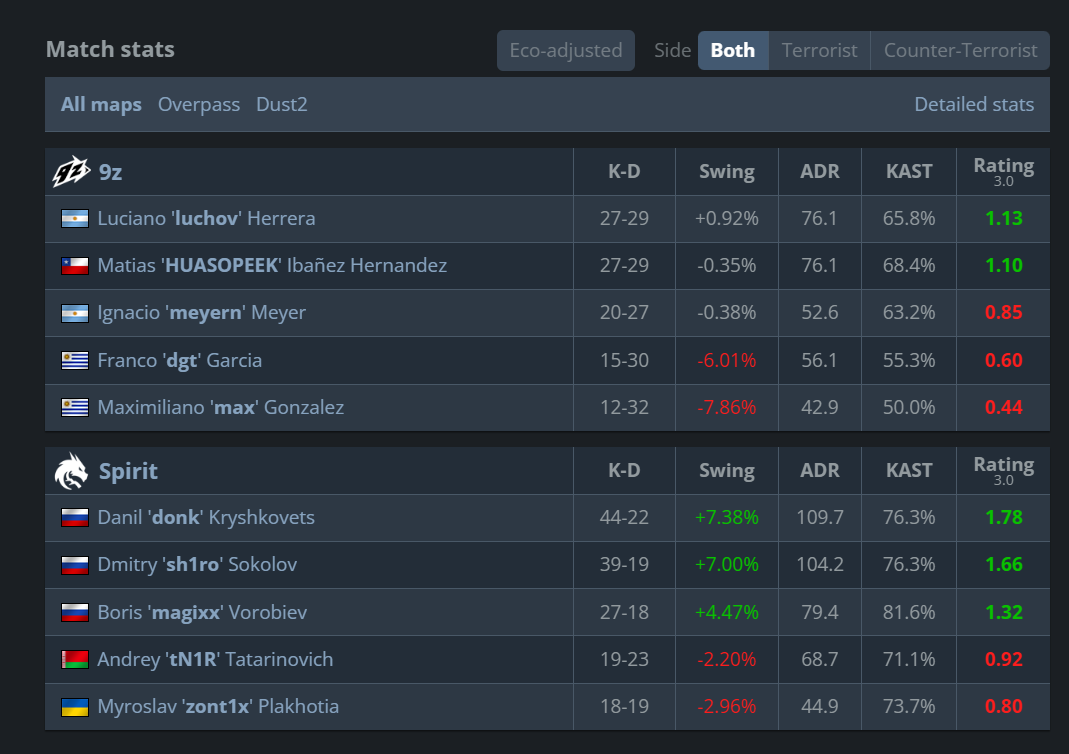Click the Spirit dragon logo icon
The width and height of the screenshot is (1069, 754).
point(72,470)
